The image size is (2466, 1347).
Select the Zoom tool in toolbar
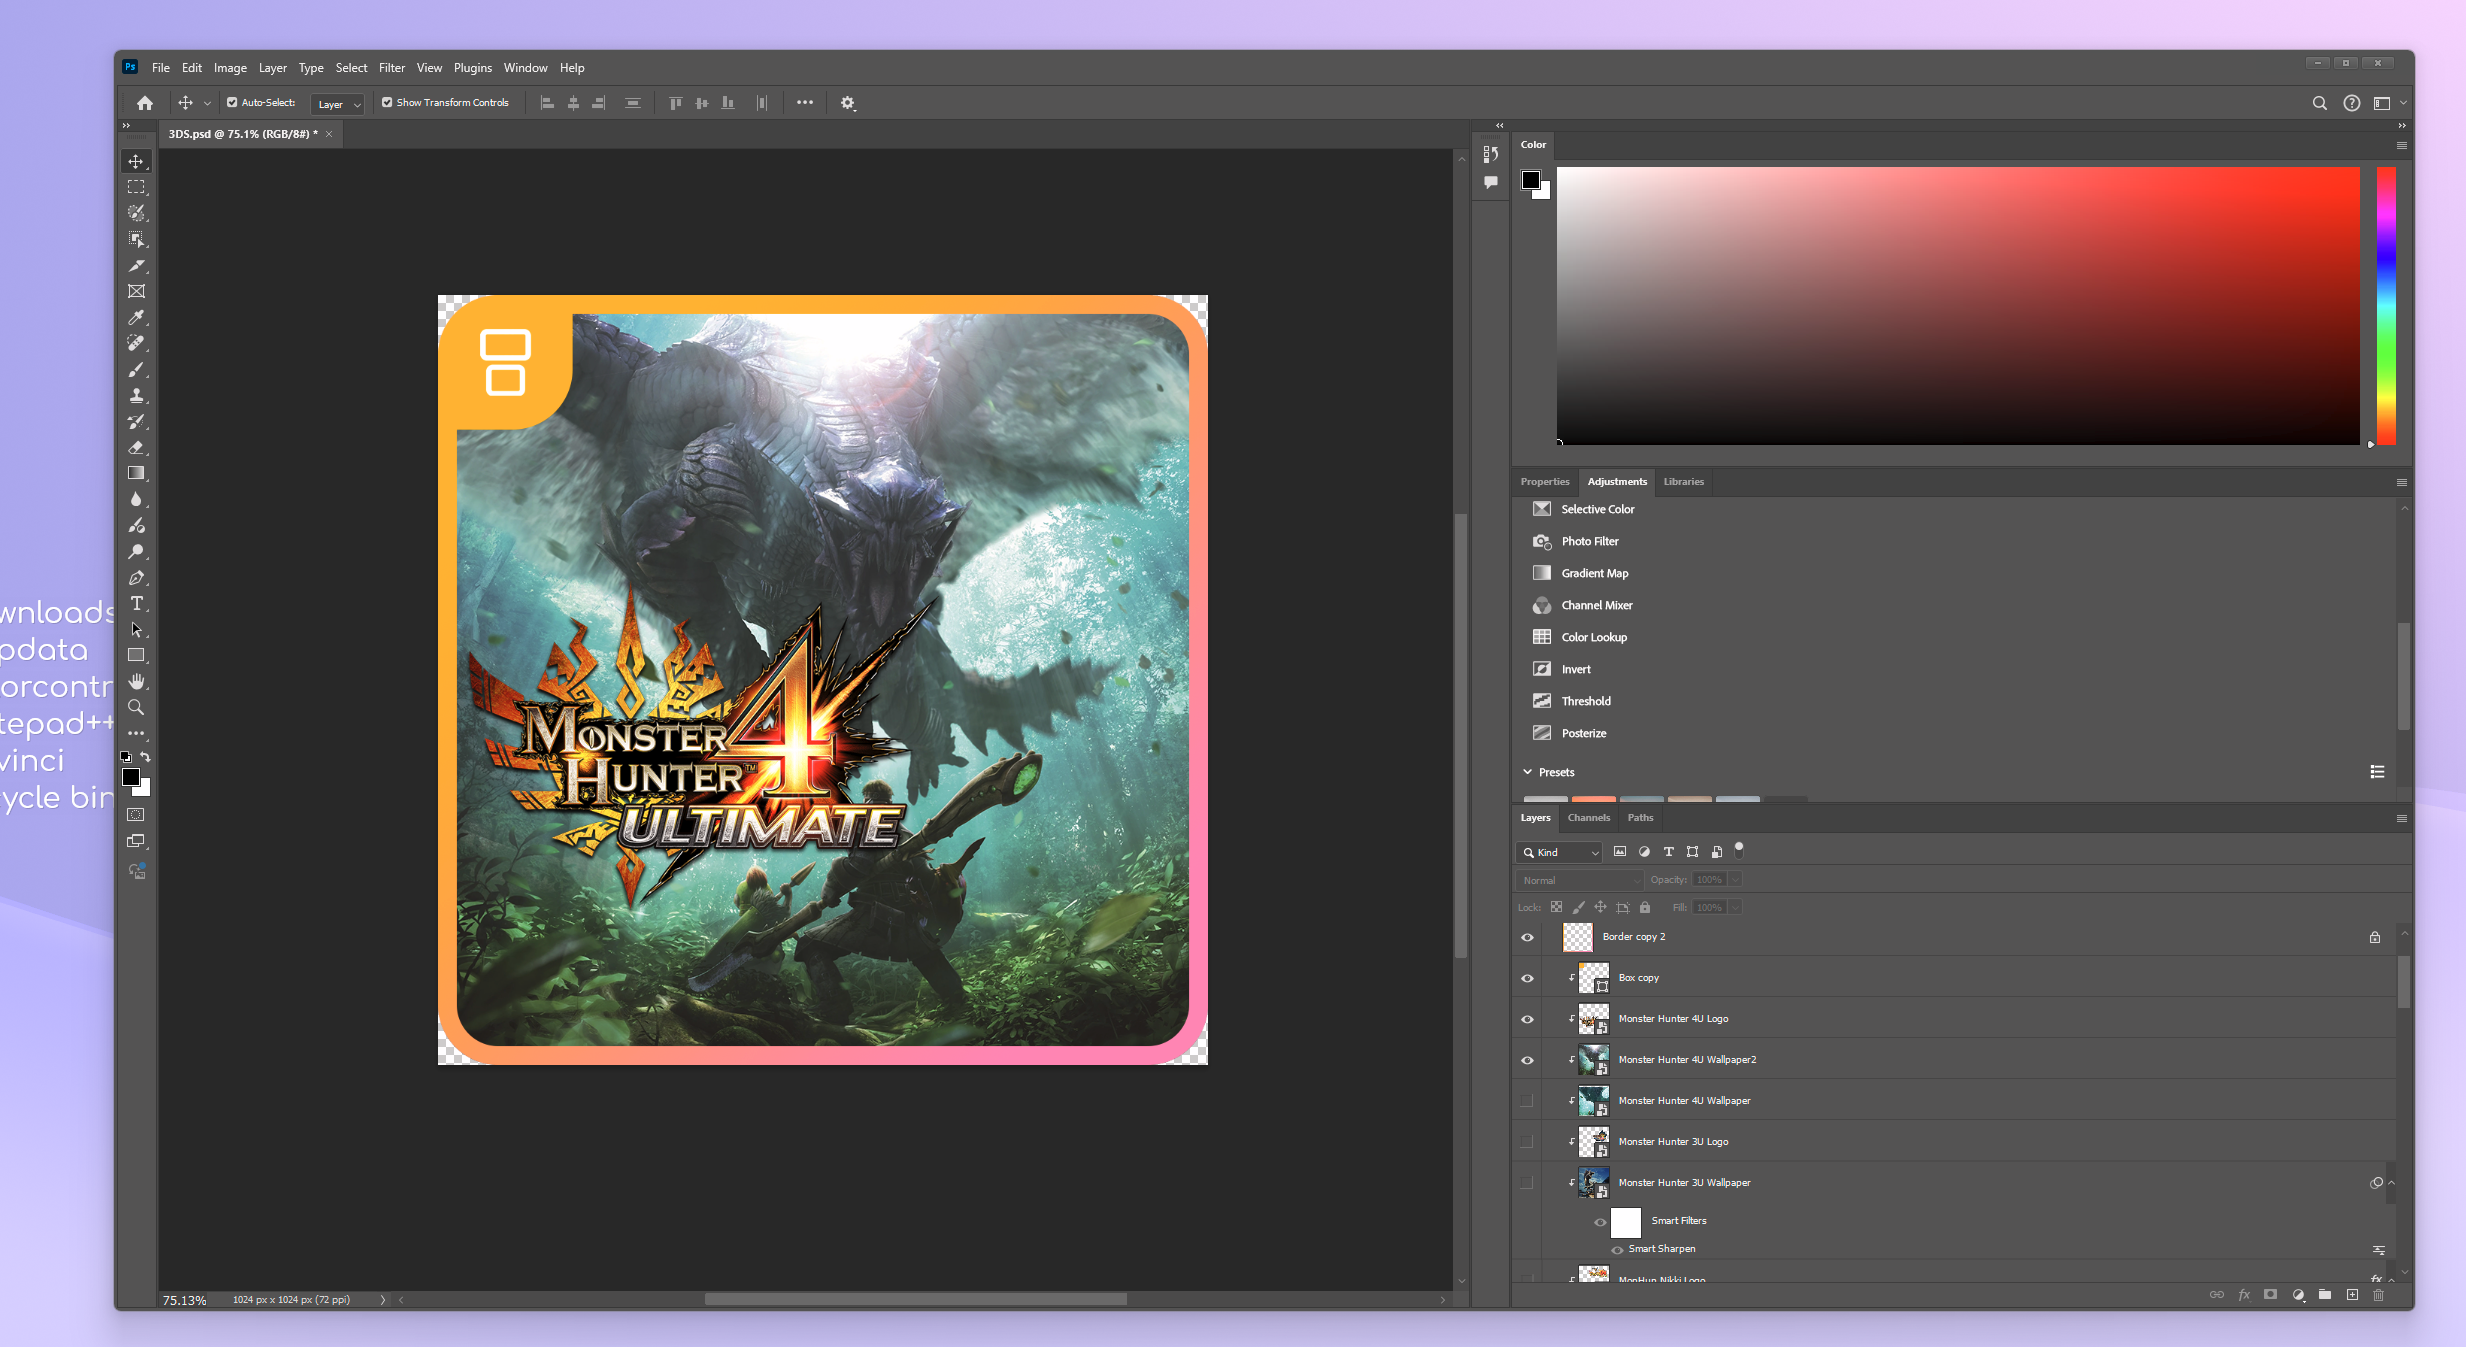tap(136, 708)
